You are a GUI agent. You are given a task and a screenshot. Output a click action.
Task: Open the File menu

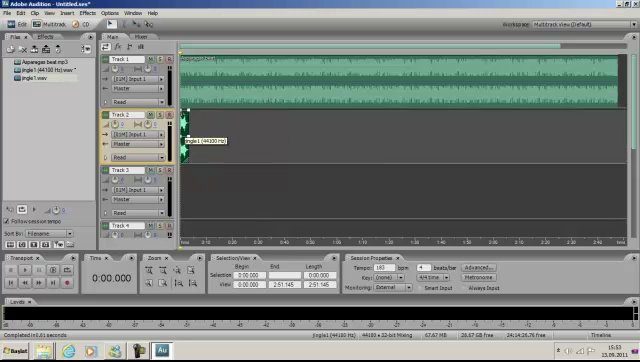pyautogui.click(x=7, y=13)
